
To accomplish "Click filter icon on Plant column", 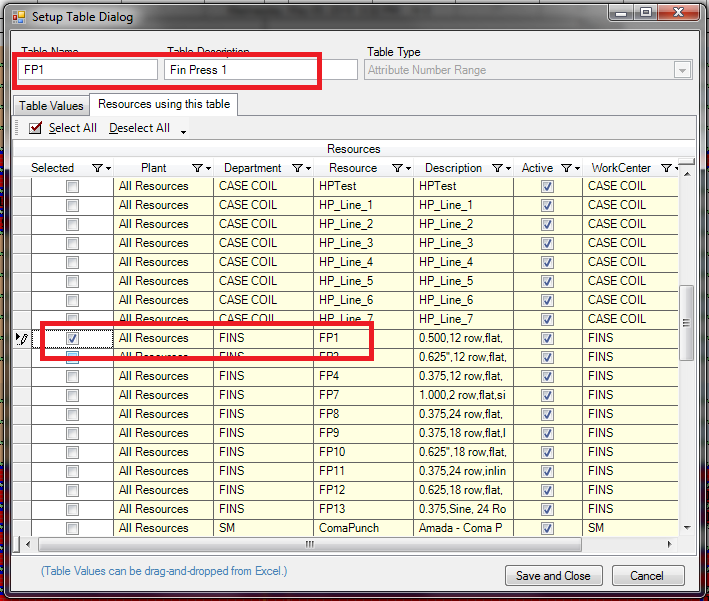I will pos(198,168).
